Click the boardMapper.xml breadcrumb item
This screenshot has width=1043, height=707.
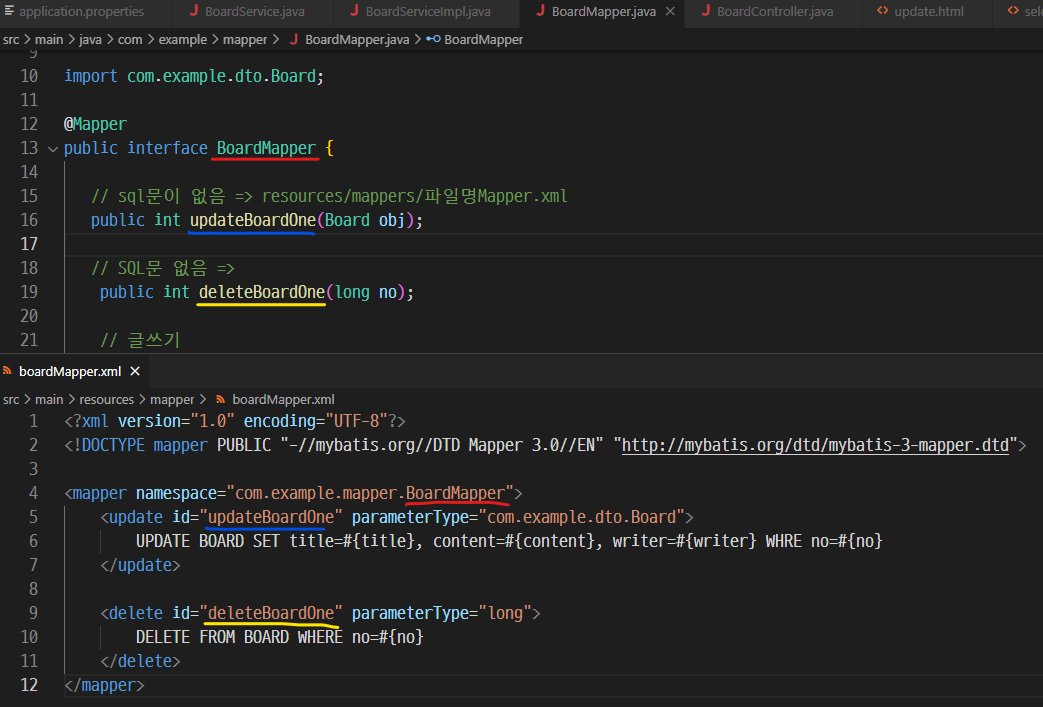[x=283, y=400]
